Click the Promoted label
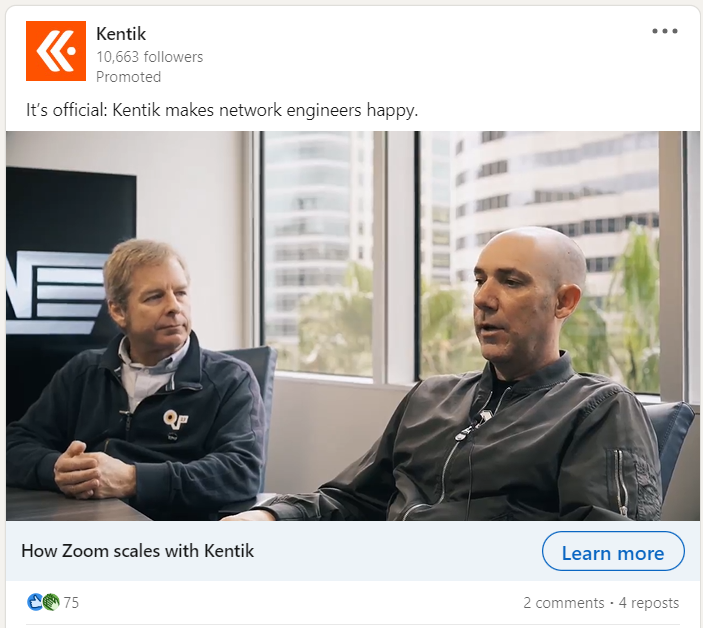Image resolution: width=703 pixels, height=628 pixels. pos(128,77)
